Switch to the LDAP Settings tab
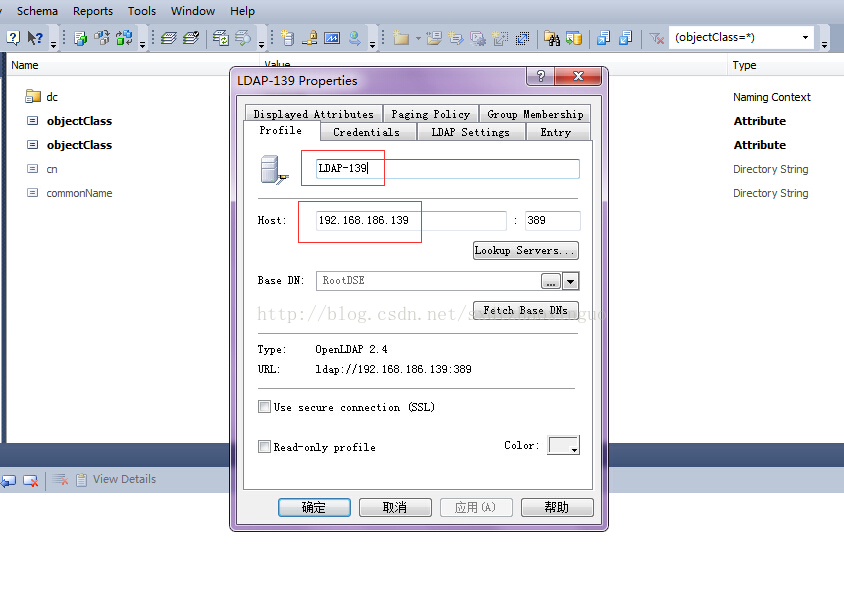The width and height of the screenshot is (844, 607). click(x=470, y=132)
